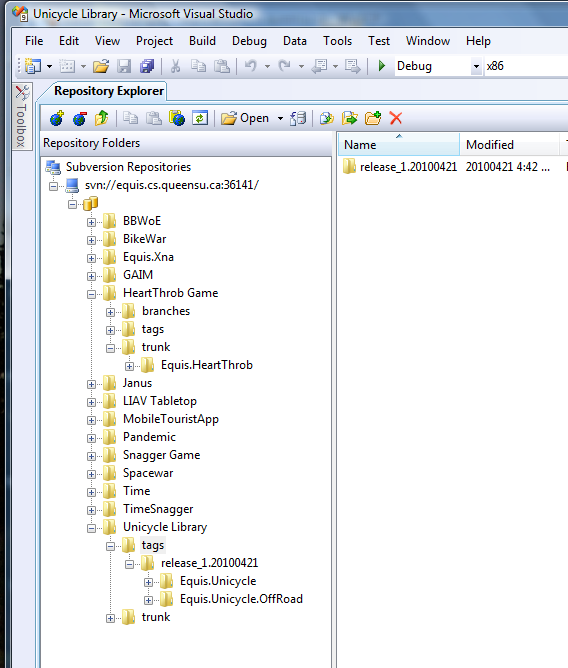Click the Paste icon in Repository Explorer toolbar
The width and height of the screenshot is (568, 668).
pyautogui.click(x=153, y=118)
